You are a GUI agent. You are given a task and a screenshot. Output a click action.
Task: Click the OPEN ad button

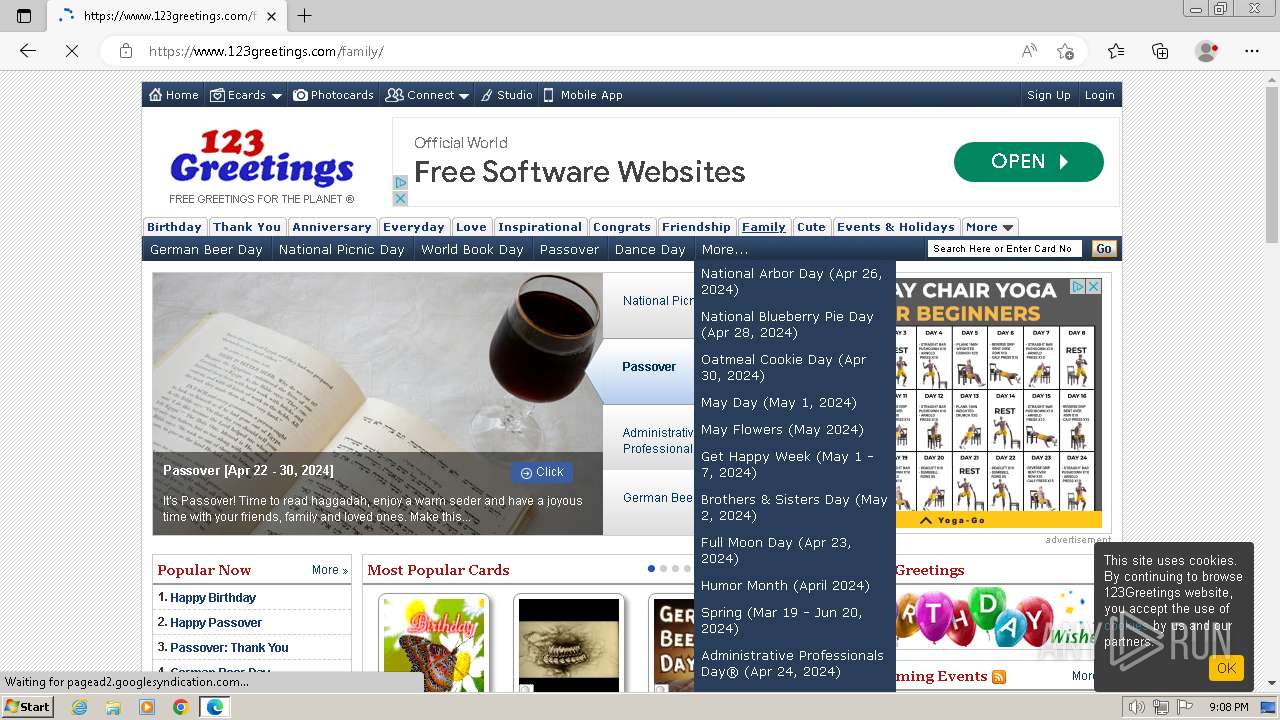1029,162
